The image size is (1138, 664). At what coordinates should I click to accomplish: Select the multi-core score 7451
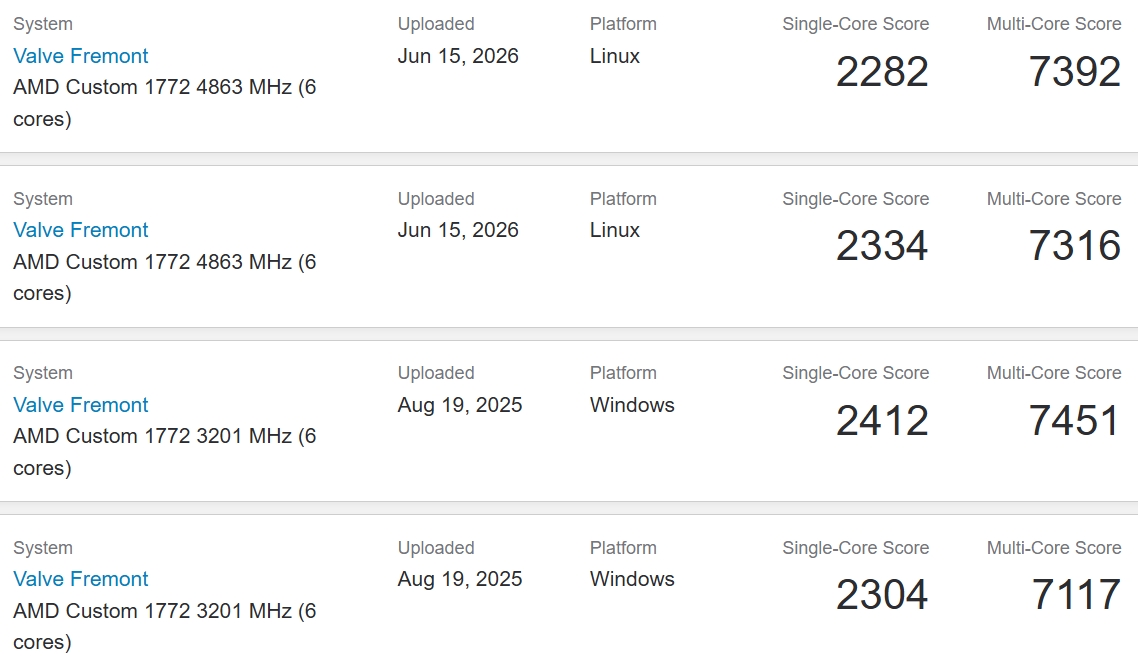click(1075, 421)
